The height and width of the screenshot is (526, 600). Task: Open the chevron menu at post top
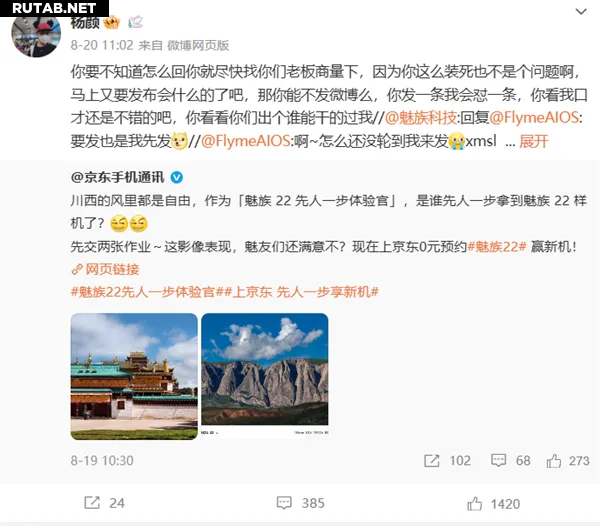(581, 11)
